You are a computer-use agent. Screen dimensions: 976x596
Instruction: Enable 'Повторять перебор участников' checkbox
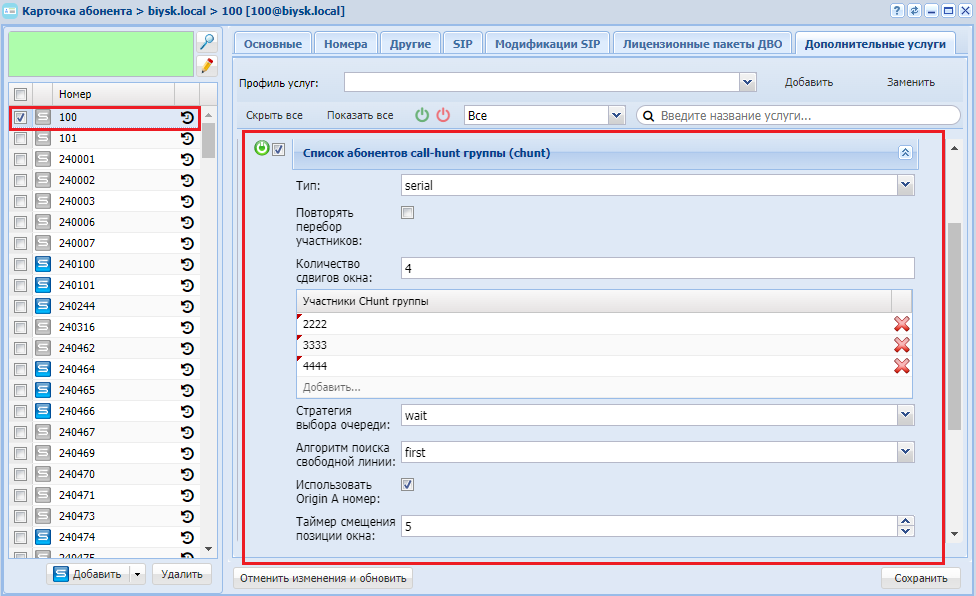click(407, 212)
